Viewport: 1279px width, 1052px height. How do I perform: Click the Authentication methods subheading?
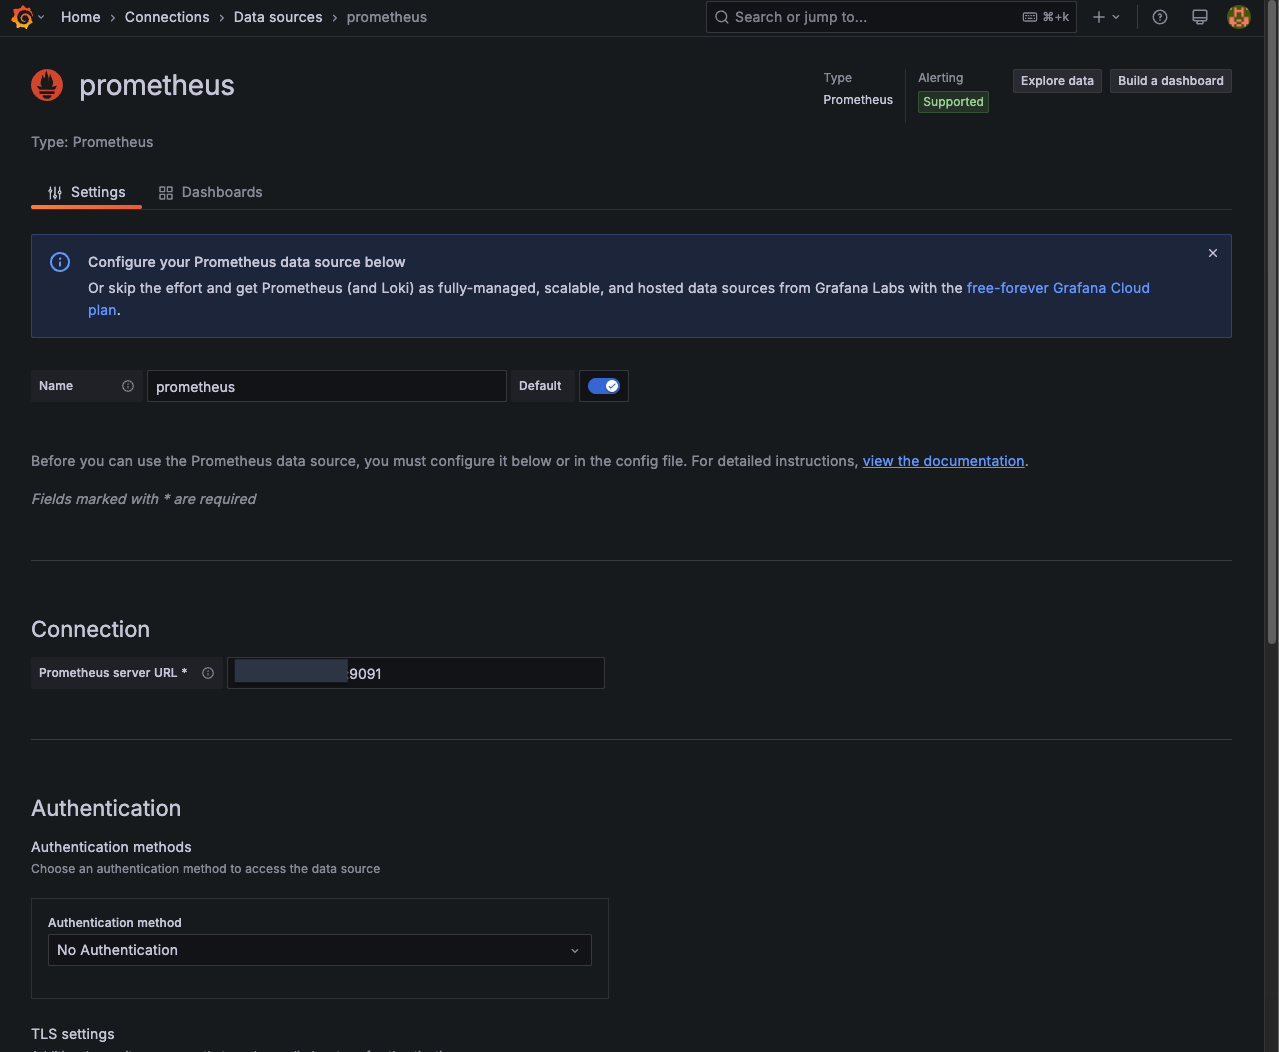111,847
